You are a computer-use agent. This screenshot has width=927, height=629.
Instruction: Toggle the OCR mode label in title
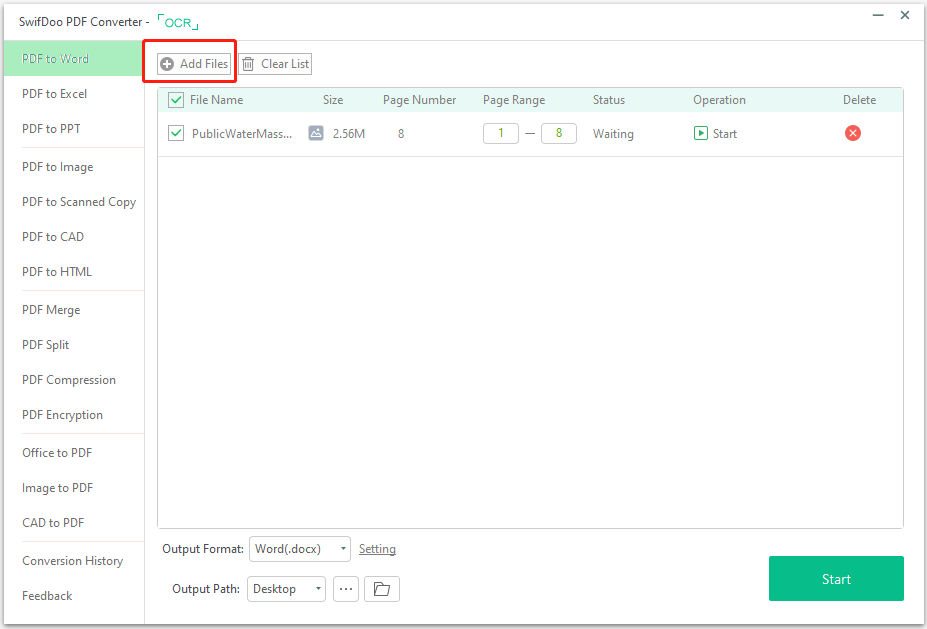click(178, 22)
